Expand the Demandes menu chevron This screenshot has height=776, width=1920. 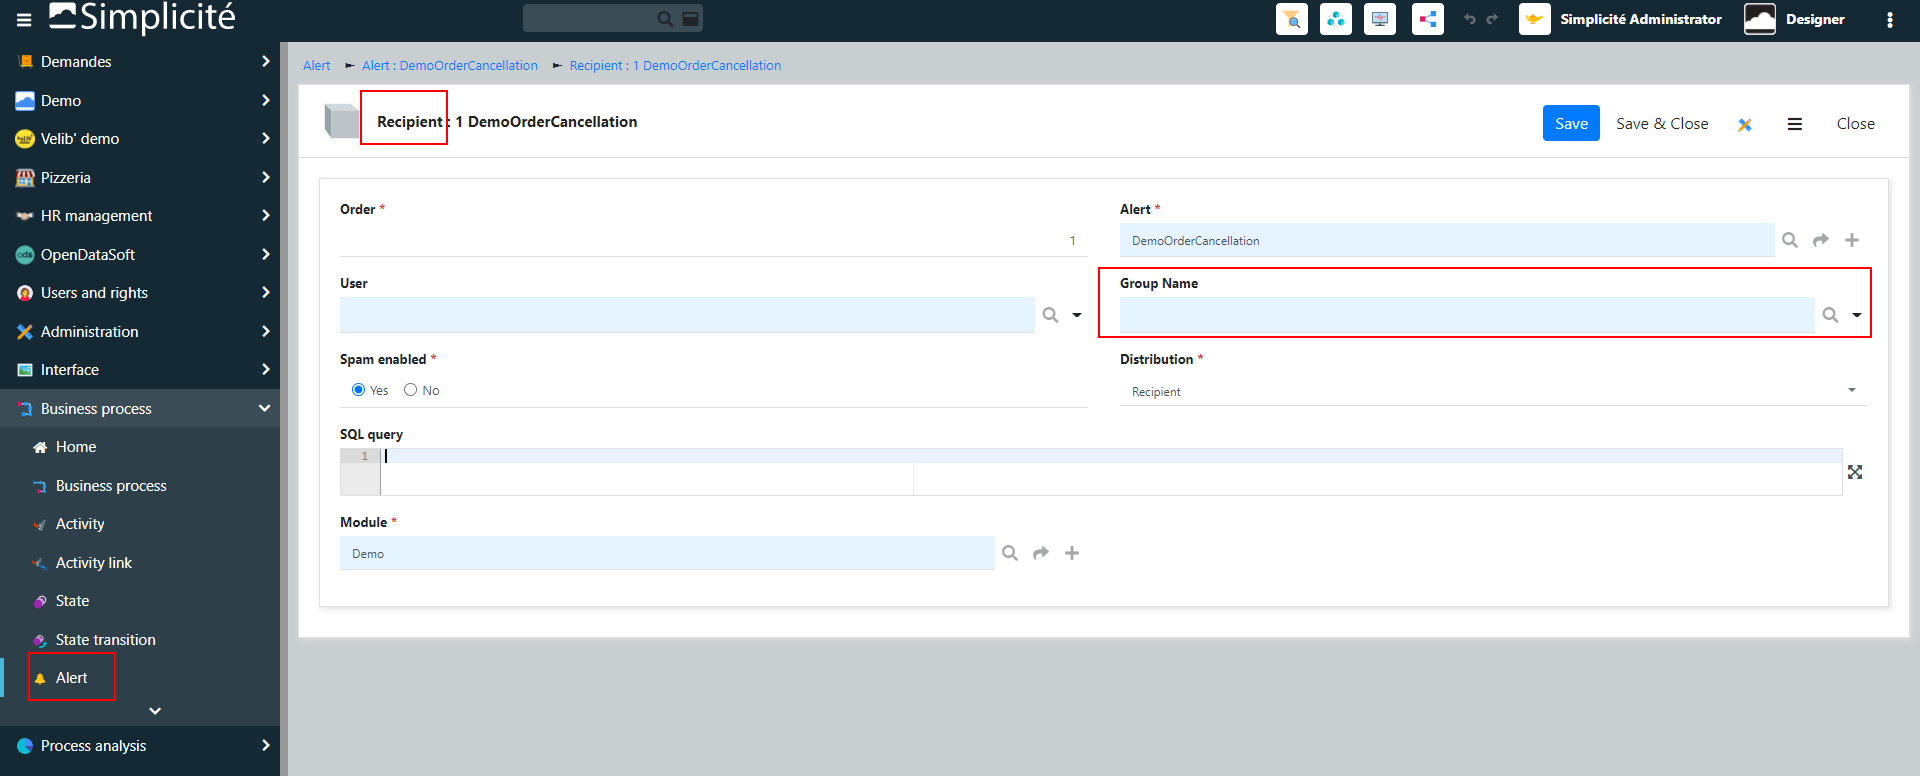coord(265,62)
